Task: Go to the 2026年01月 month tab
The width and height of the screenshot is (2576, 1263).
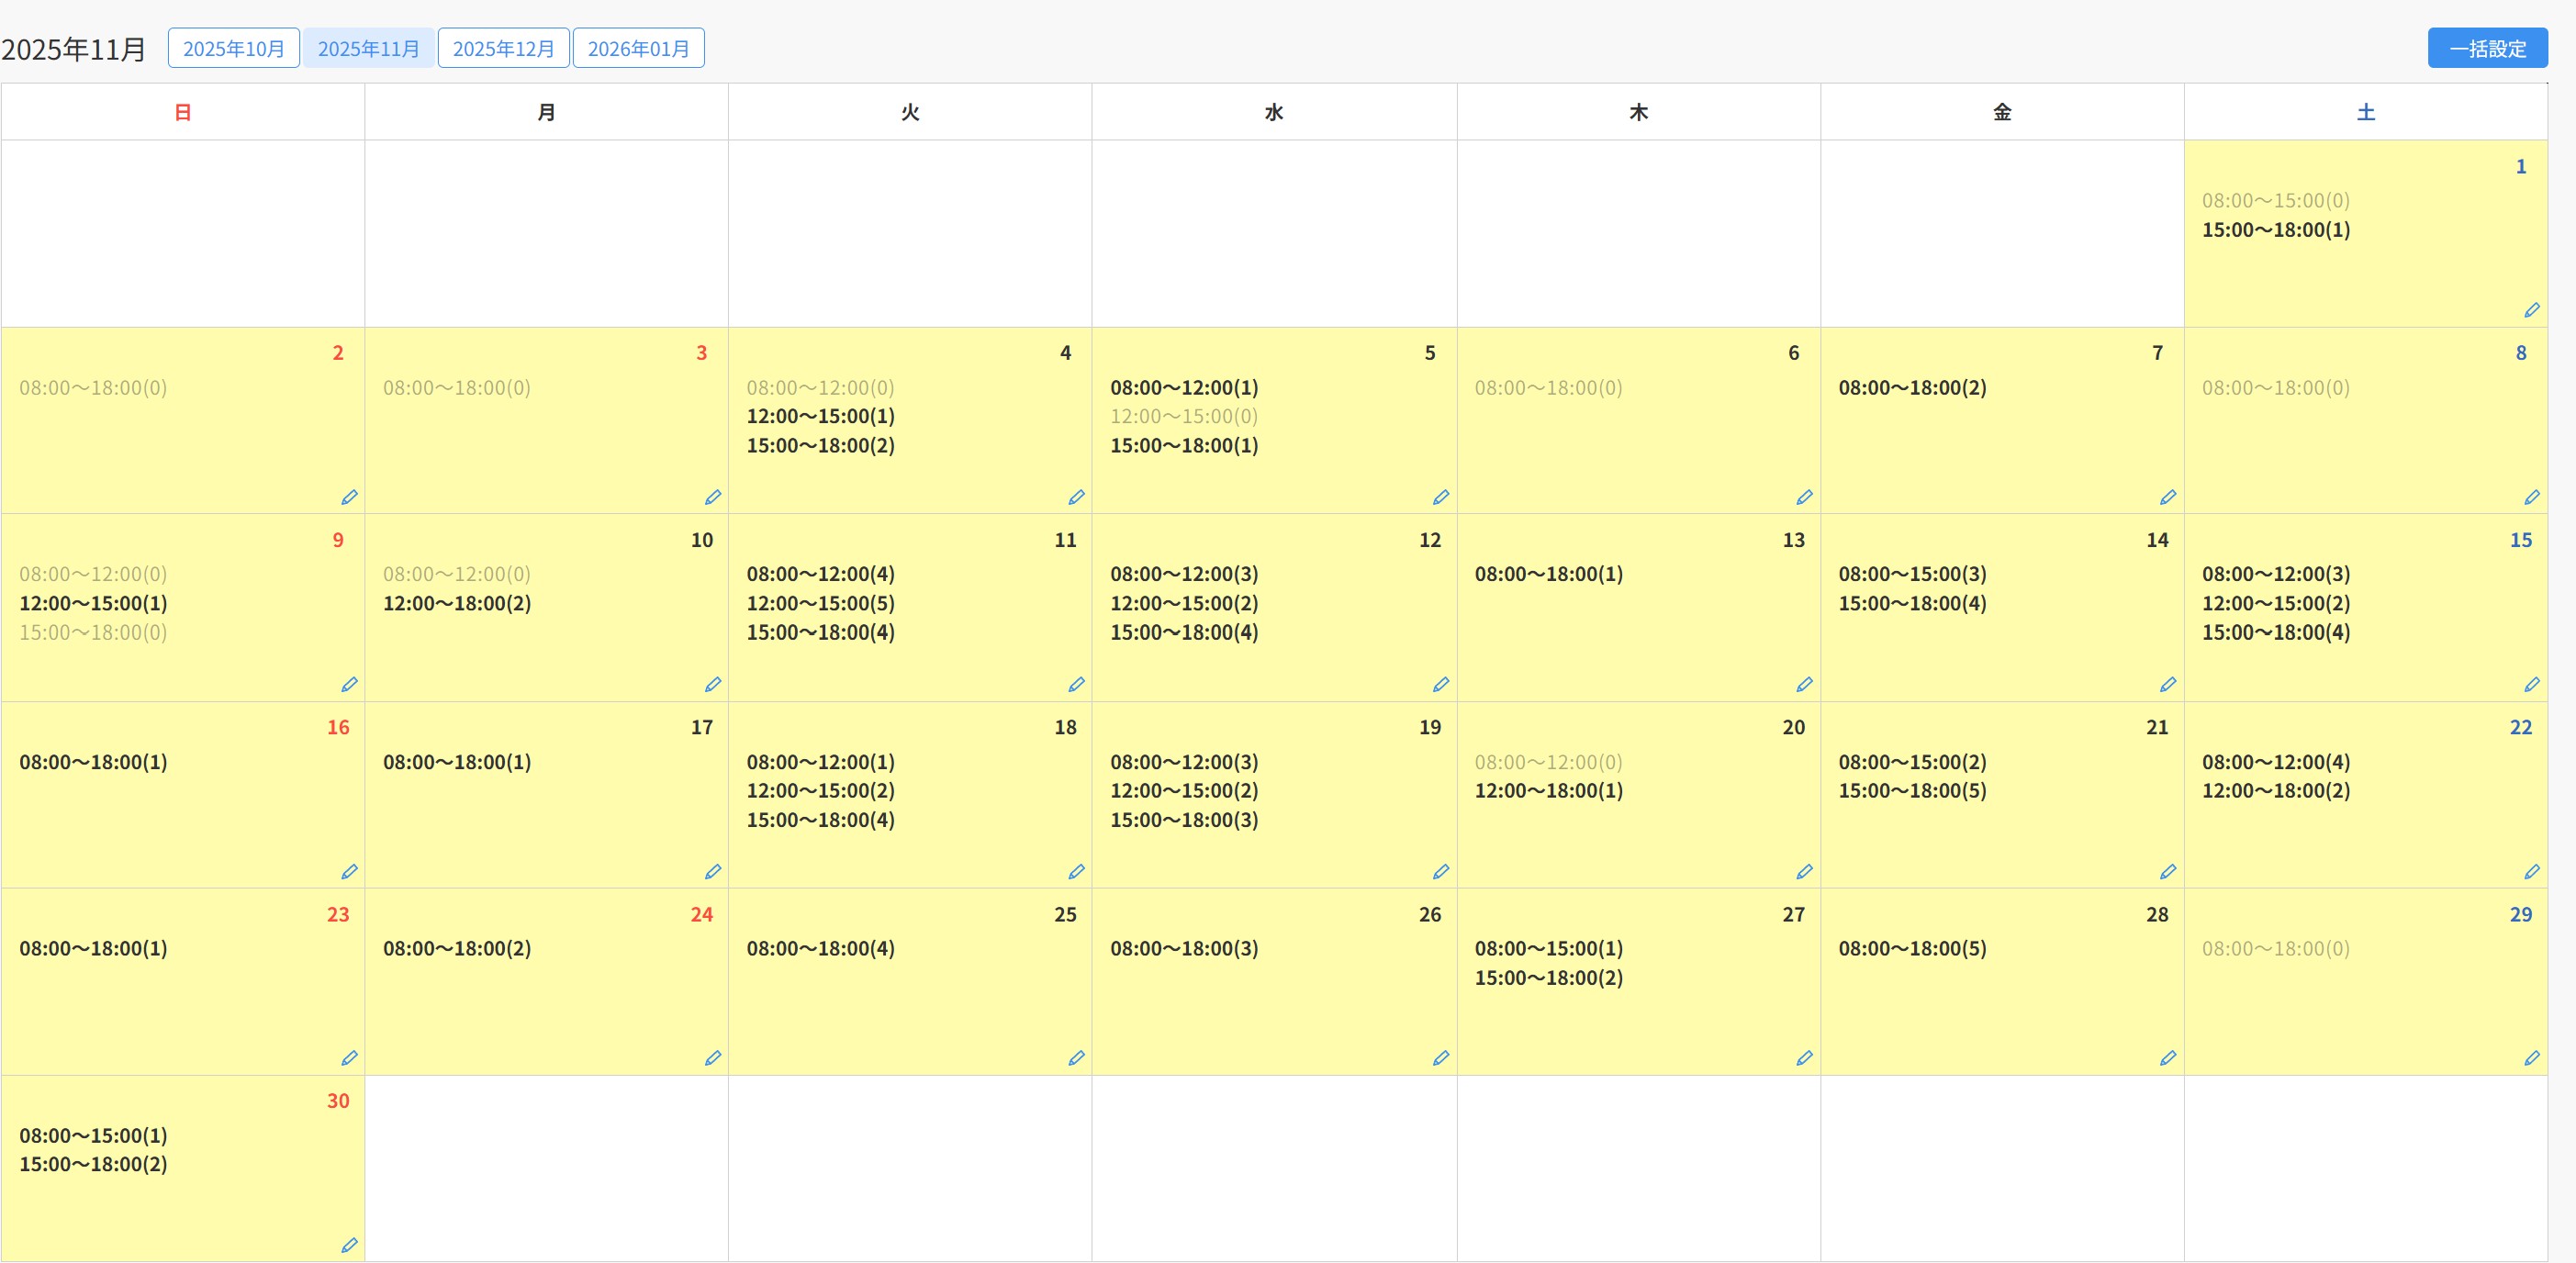Action: [x=638, y=48]
